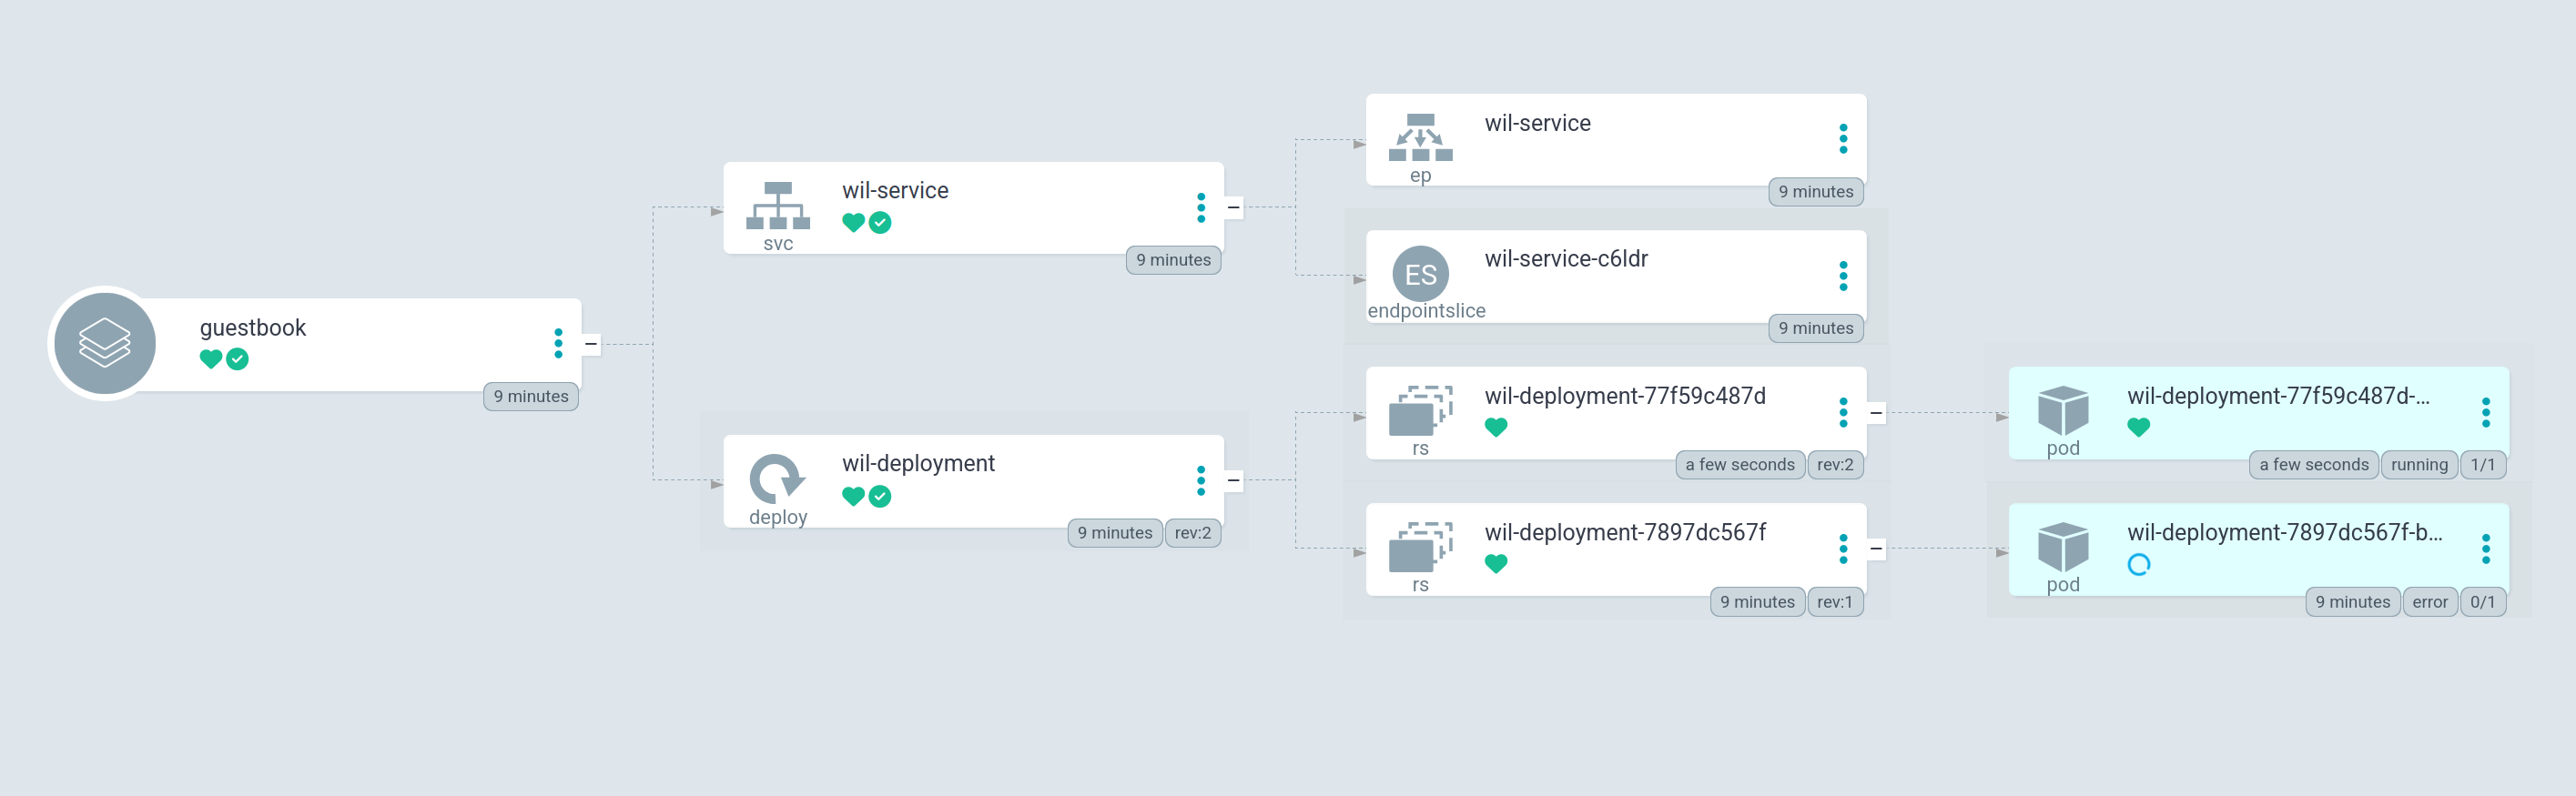
Task: Click the wil-service endpoint ep icon
Action: (x=1419, y=138)
